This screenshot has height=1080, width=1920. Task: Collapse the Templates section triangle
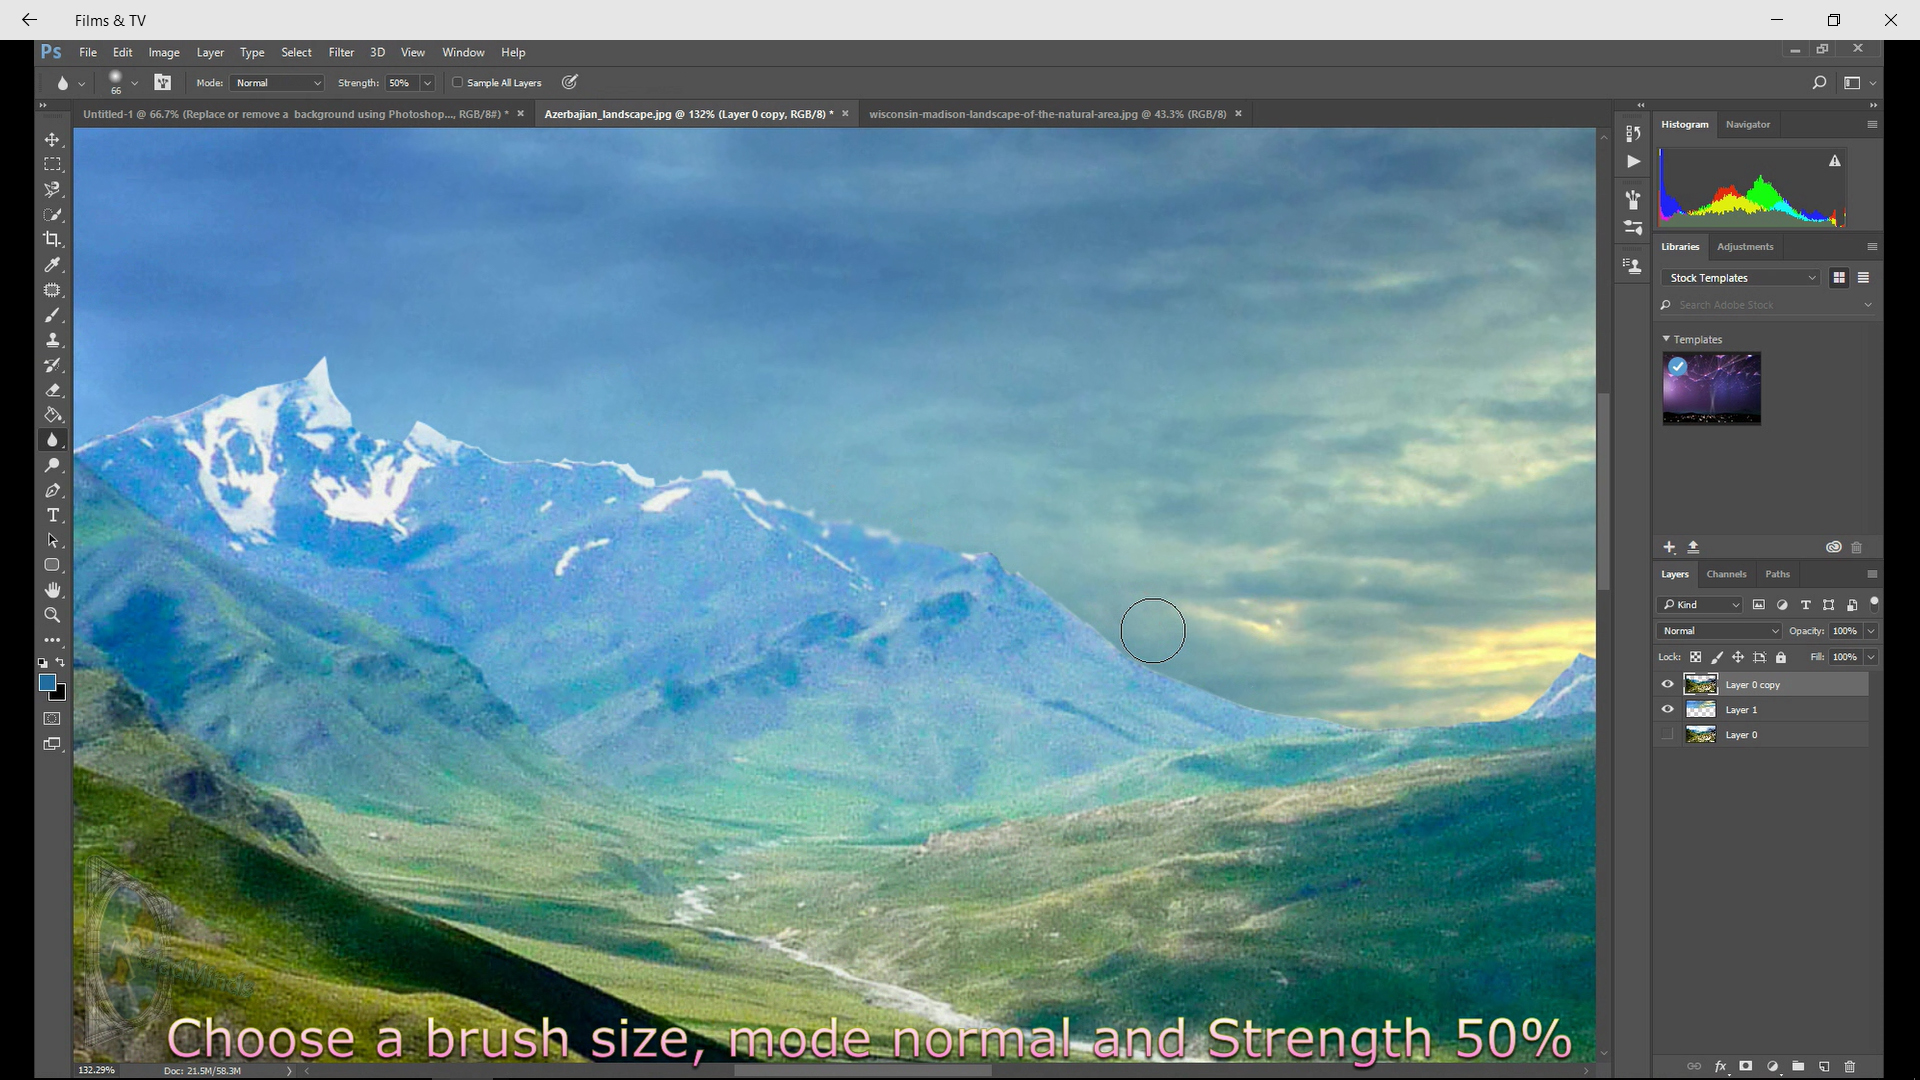click(1666, 339)
